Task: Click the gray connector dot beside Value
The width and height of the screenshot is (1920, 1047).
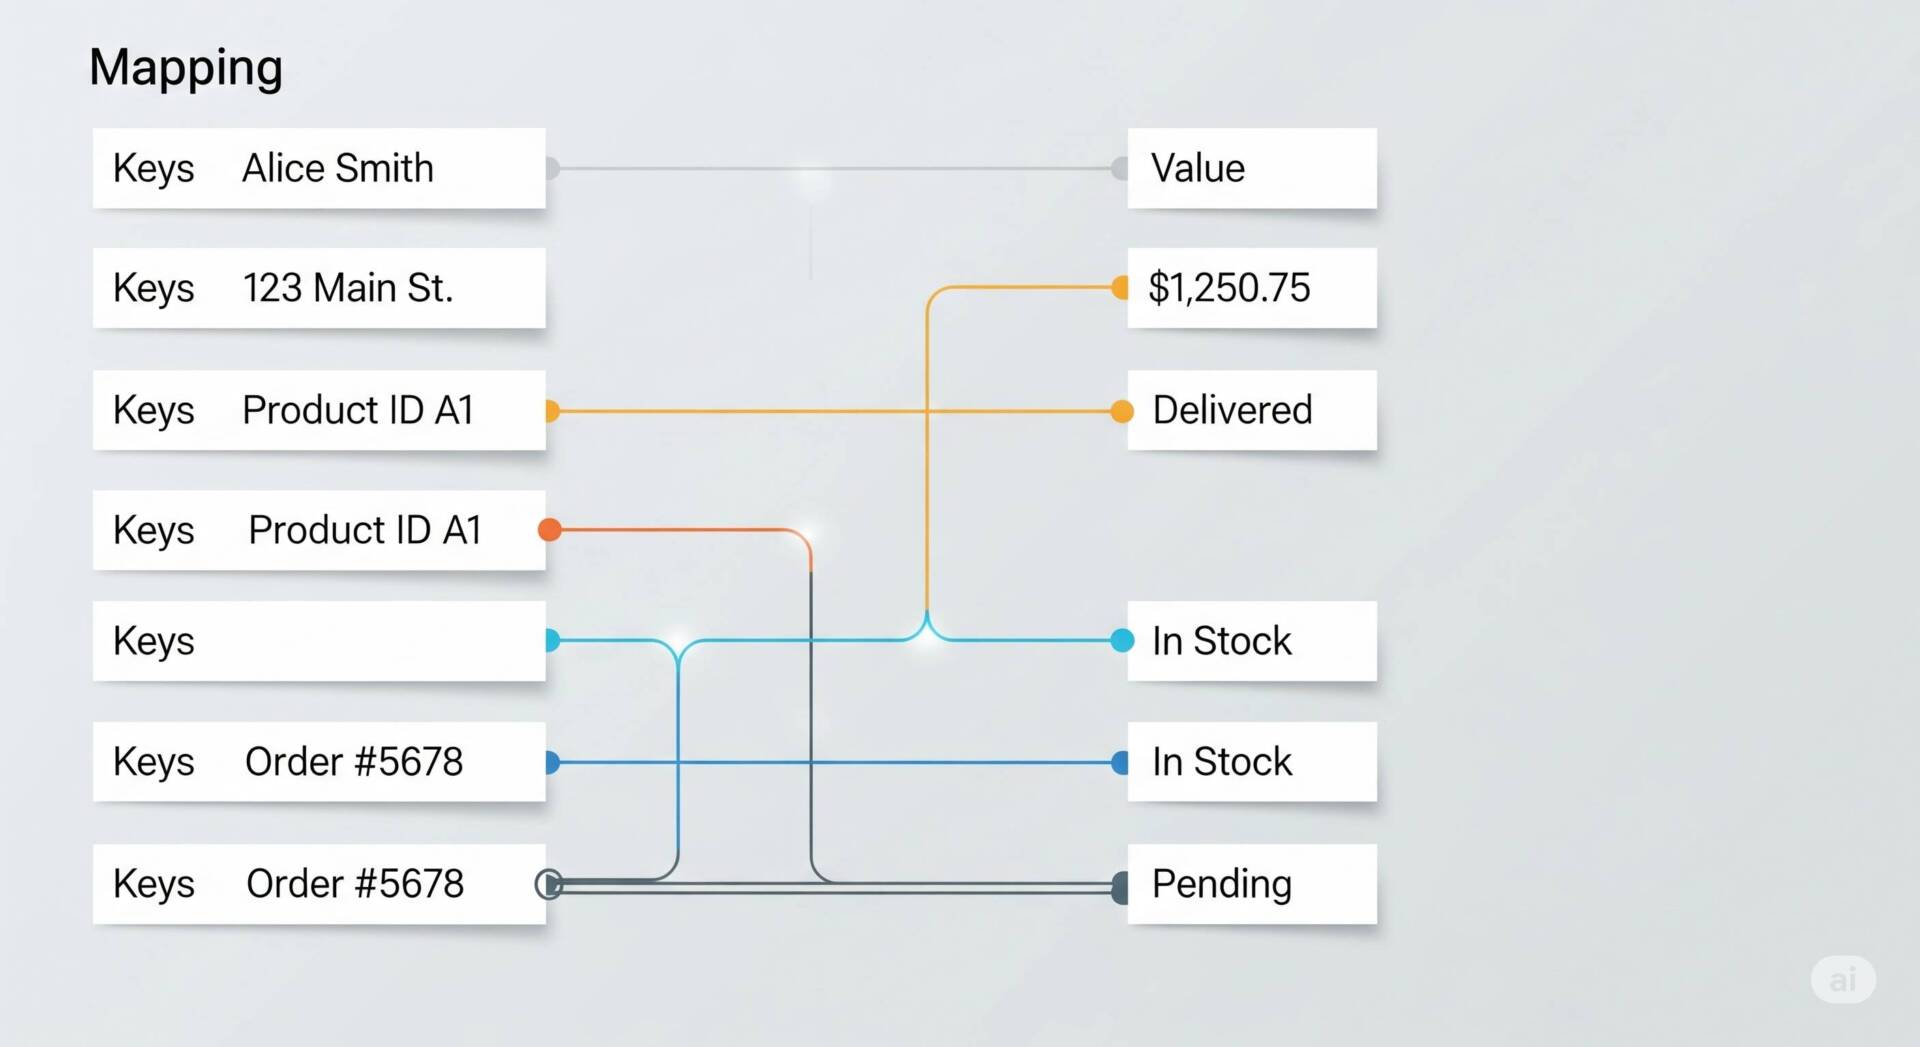Action: [x=1120, y=168]
